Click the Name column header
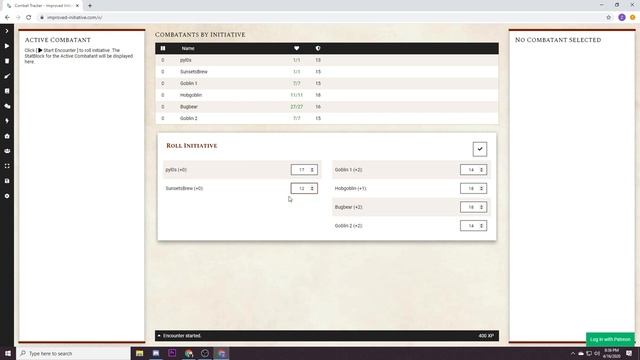Screen dimensions: 640x360 [188, 48]
